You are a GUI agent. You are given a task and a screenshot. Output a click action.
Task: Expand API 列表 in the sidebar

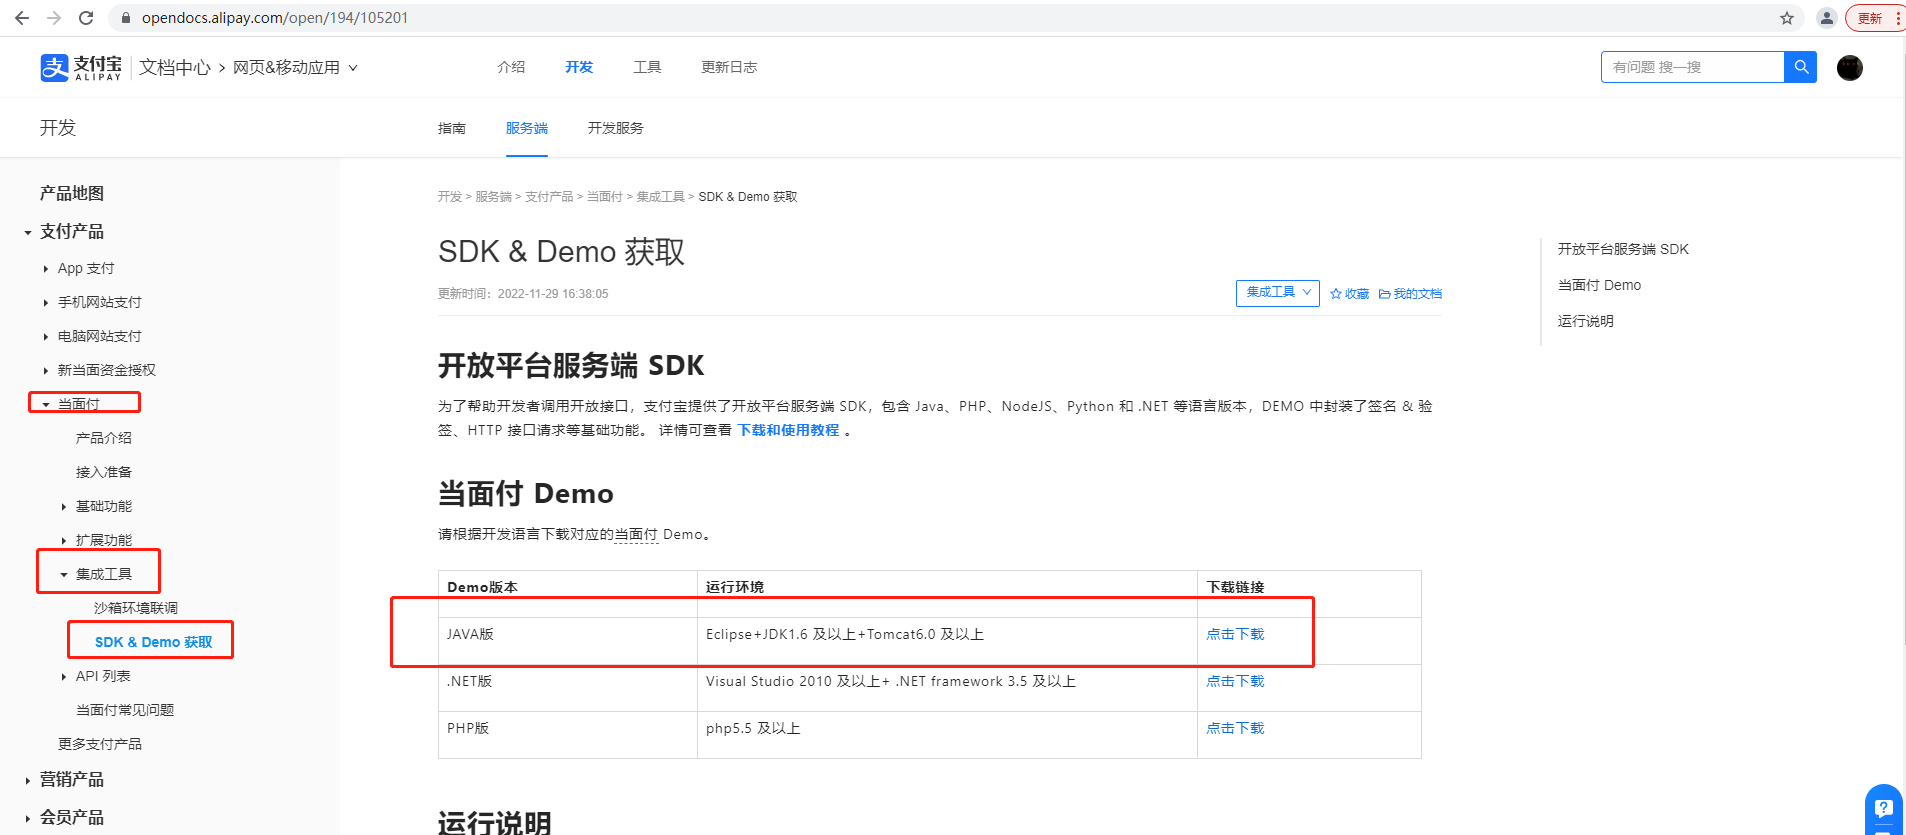[x=64, y=677]
